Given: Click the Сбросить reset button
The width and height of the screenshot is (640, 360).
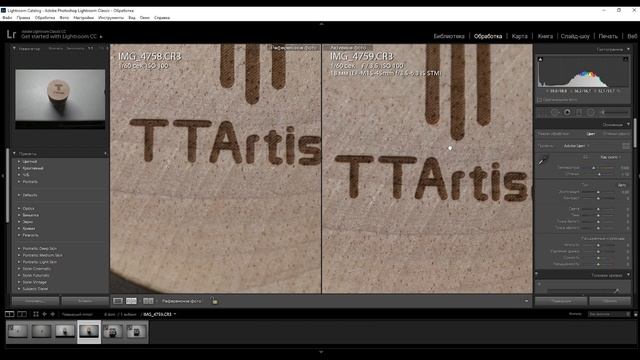Looking at the screenshot, I should [x=610, y=301].
